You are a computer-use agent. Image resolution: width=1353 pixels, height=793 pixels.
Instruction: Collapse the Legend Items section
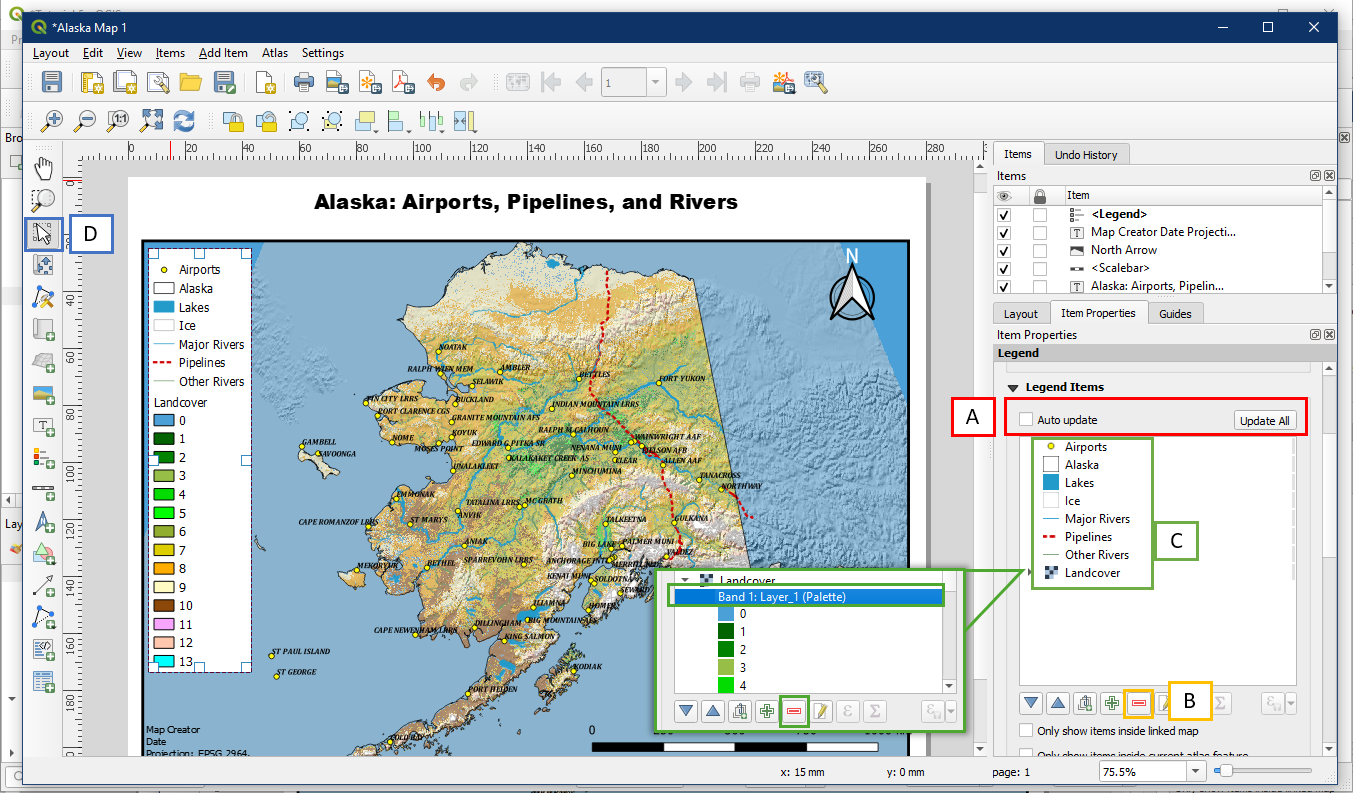(1013, 387)
